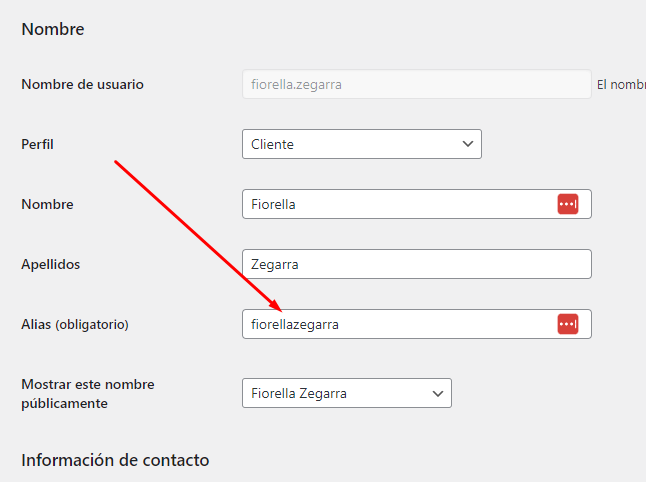646x482 pixels.
Task: Click the 'Alias (obligatorio)' label
Action: click(x=75, y=324)
